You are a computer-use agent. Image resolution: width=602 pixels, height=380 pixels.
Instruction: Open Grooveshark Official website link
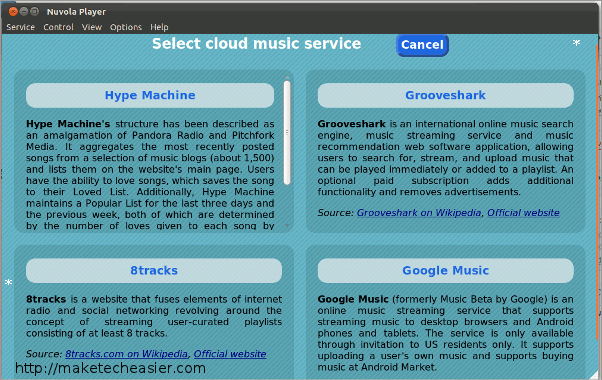point(523,213)
